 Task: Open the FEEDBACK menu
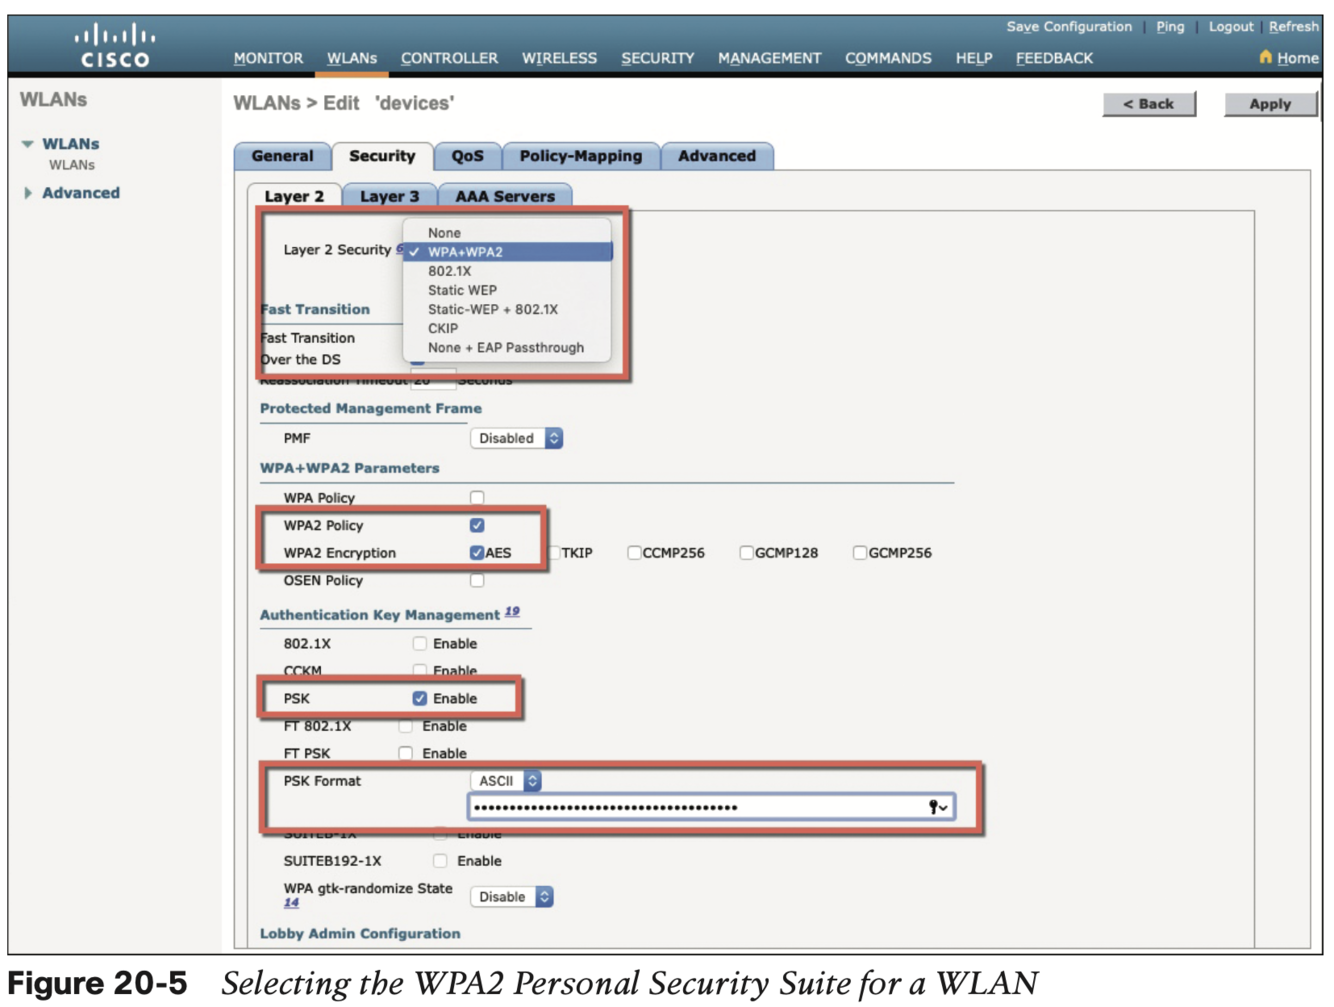coord(1054,58)
